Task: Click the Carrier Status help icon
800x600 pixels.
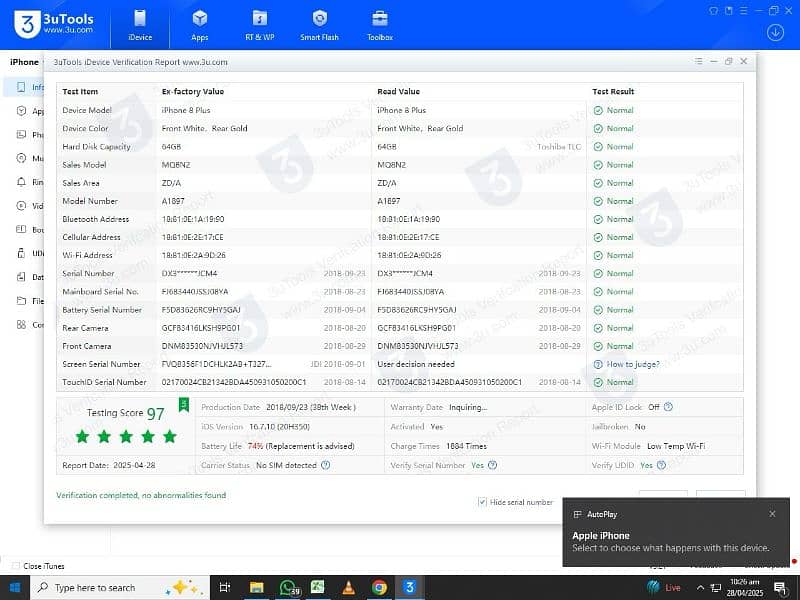Action: pos(326,465)
